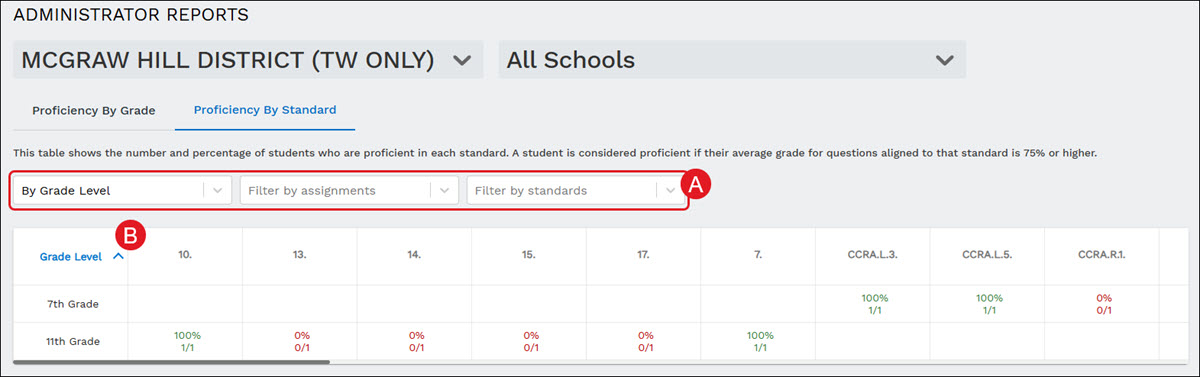Sort by Grade Level column header
Image resolution: width=1200 pixels, height=377 pixels.
pyautogui.click(x=71, y=257)
